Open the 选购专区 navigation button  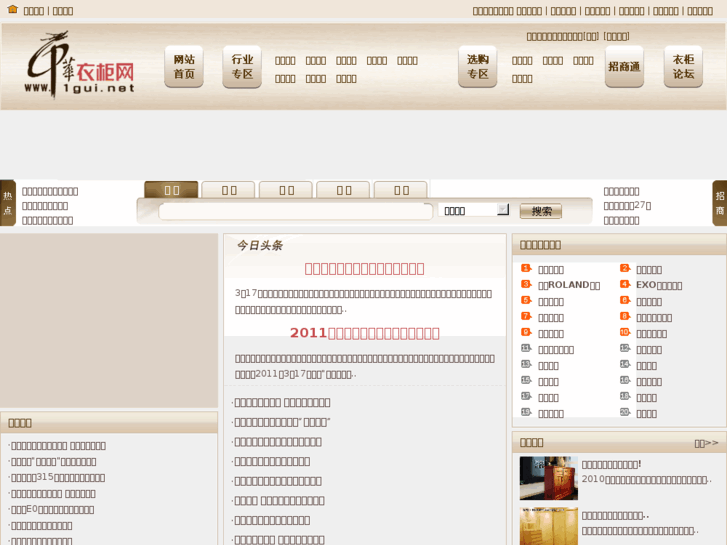click(478, 67)
